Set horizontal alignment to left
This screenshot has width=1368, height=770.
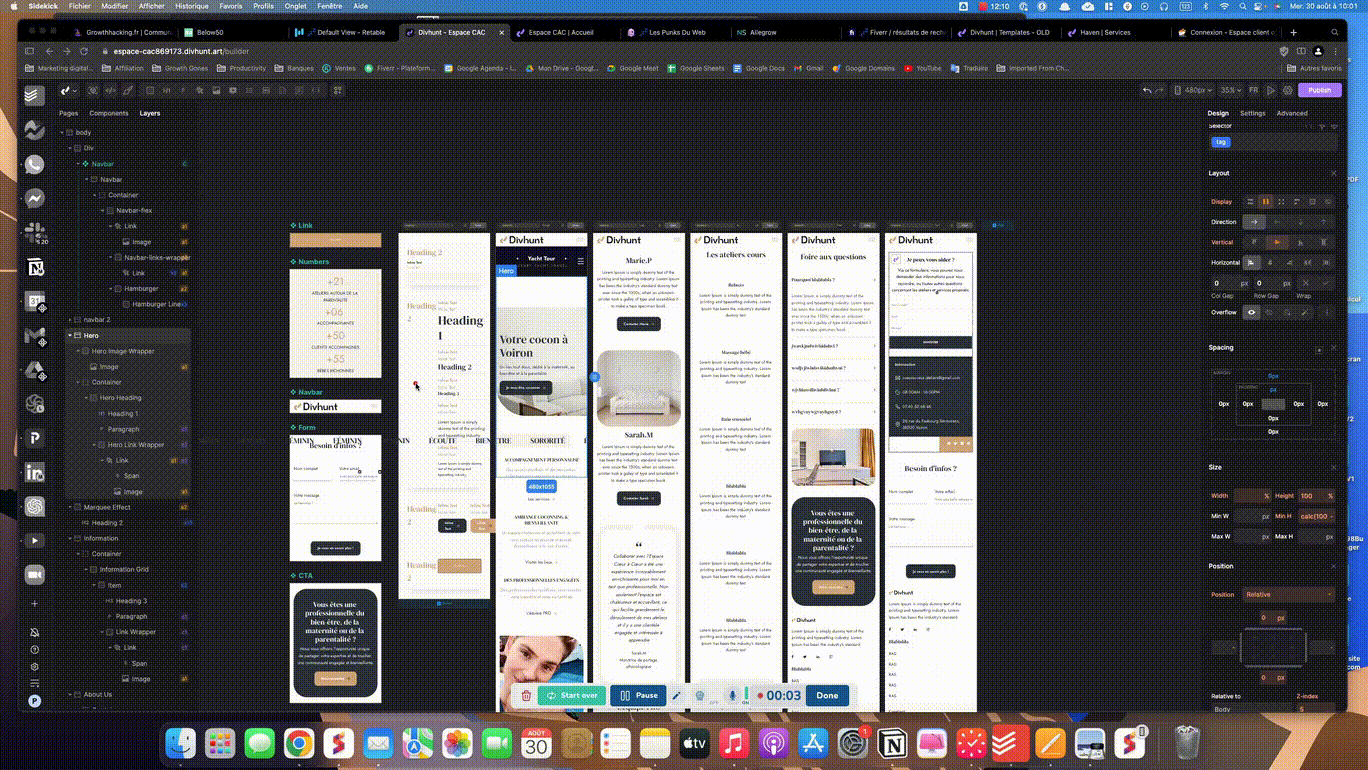click(x=1251, y=262)
